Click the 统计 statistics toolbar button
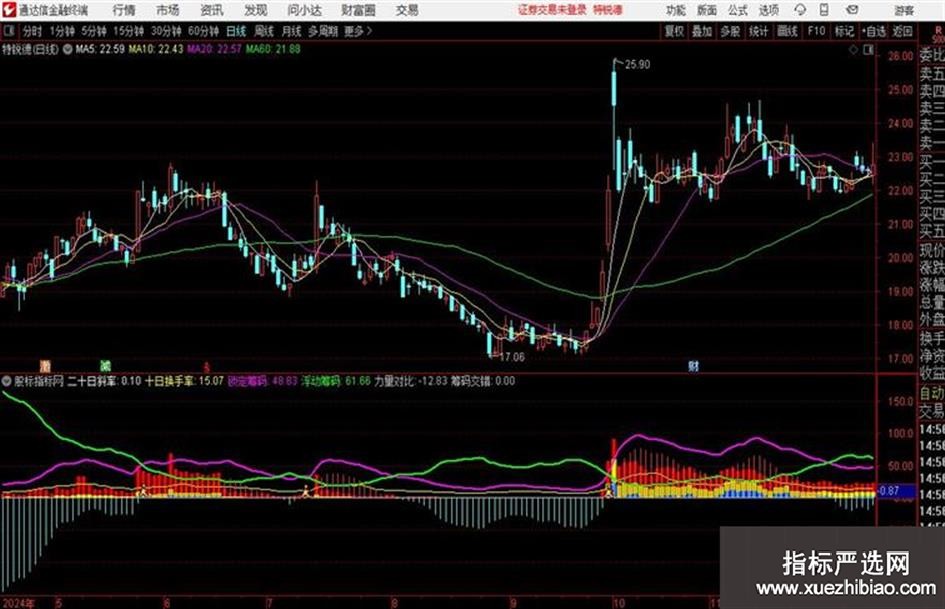945x609 pixels. (759, 31)
